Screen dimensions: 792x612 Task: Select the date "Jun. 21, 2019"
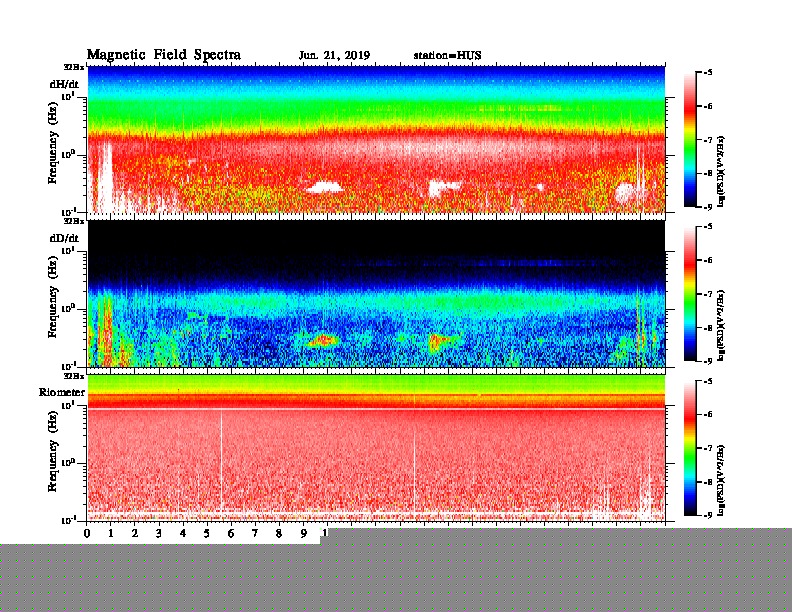pos(334,55)
